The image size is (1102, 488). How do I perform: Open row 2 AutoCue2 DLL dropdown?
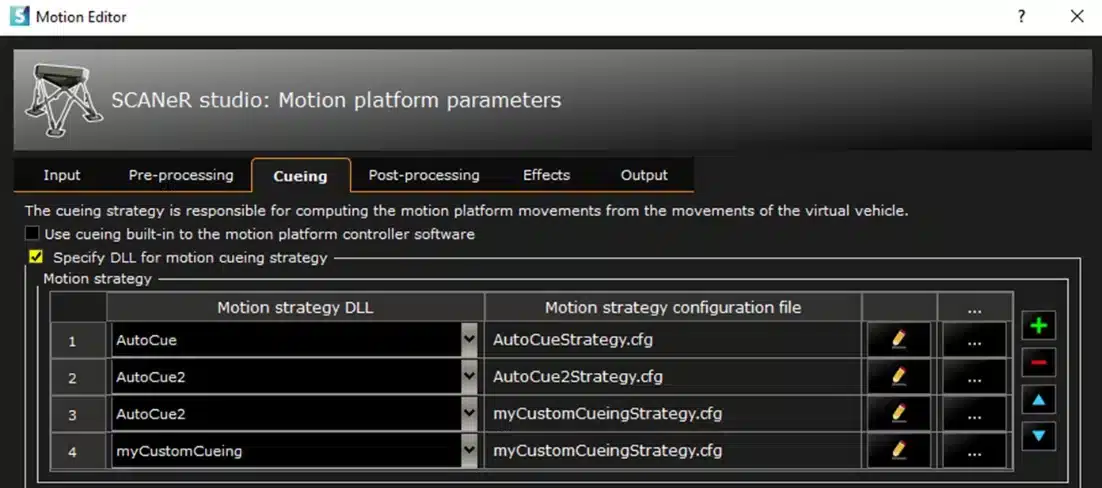(469, 377)
